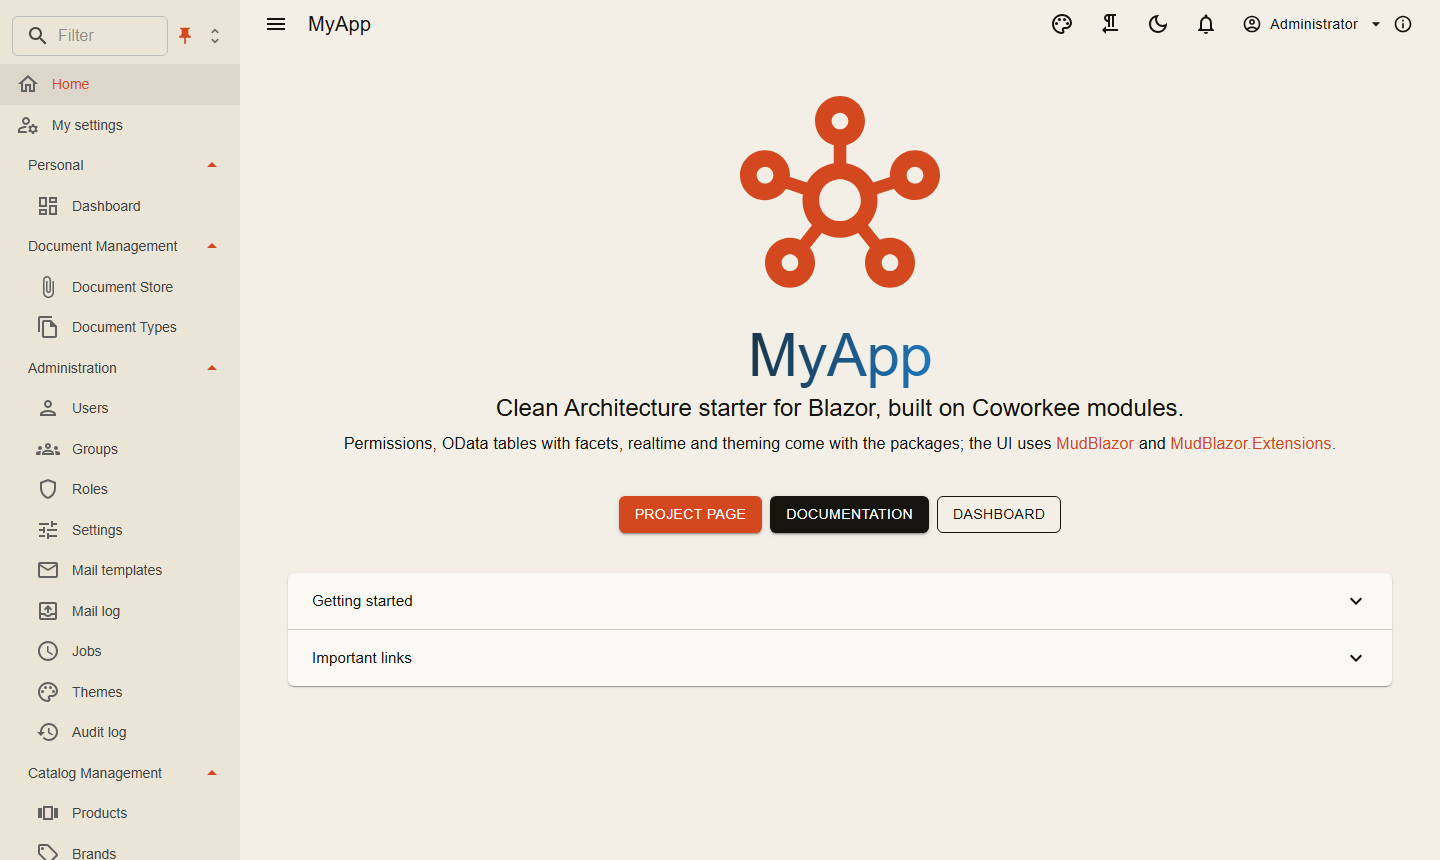The width and height of the screenshot is (1440, 860).
Task: Expand the Important links panel
Action: 840,658
